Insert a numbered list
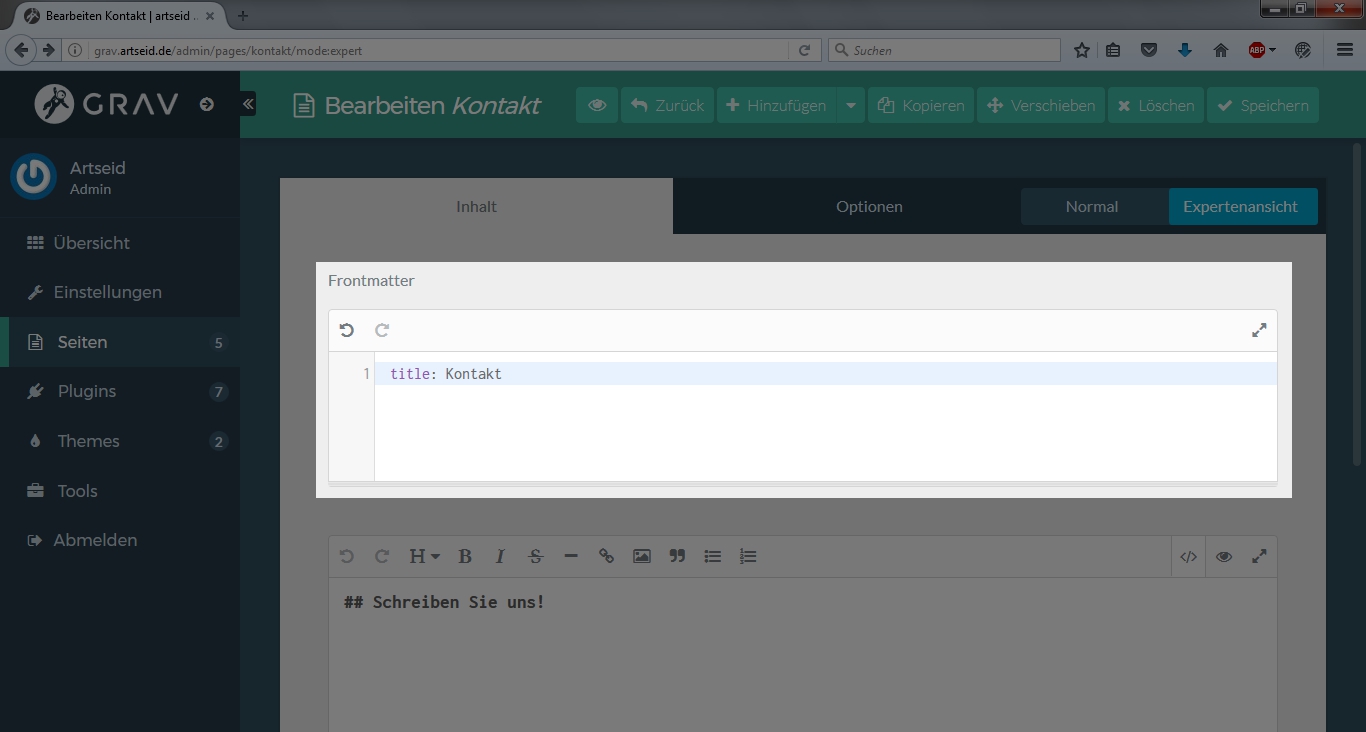 (748, 557)
